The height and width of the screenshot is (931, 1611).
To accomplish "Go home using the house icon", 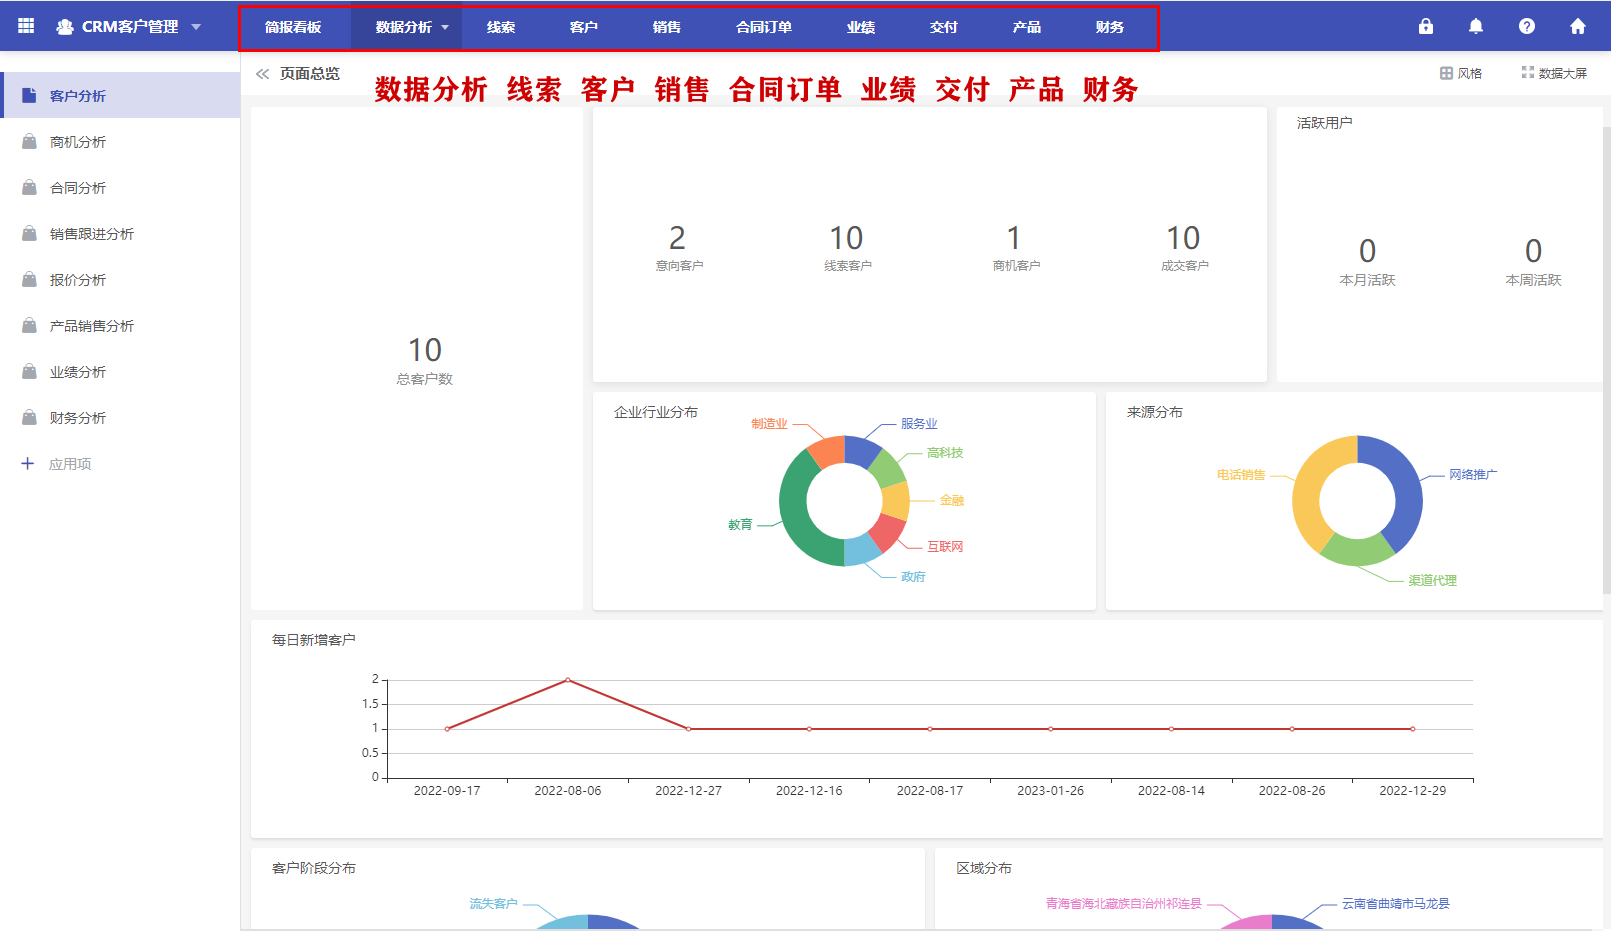I will tap(1578, 26).
